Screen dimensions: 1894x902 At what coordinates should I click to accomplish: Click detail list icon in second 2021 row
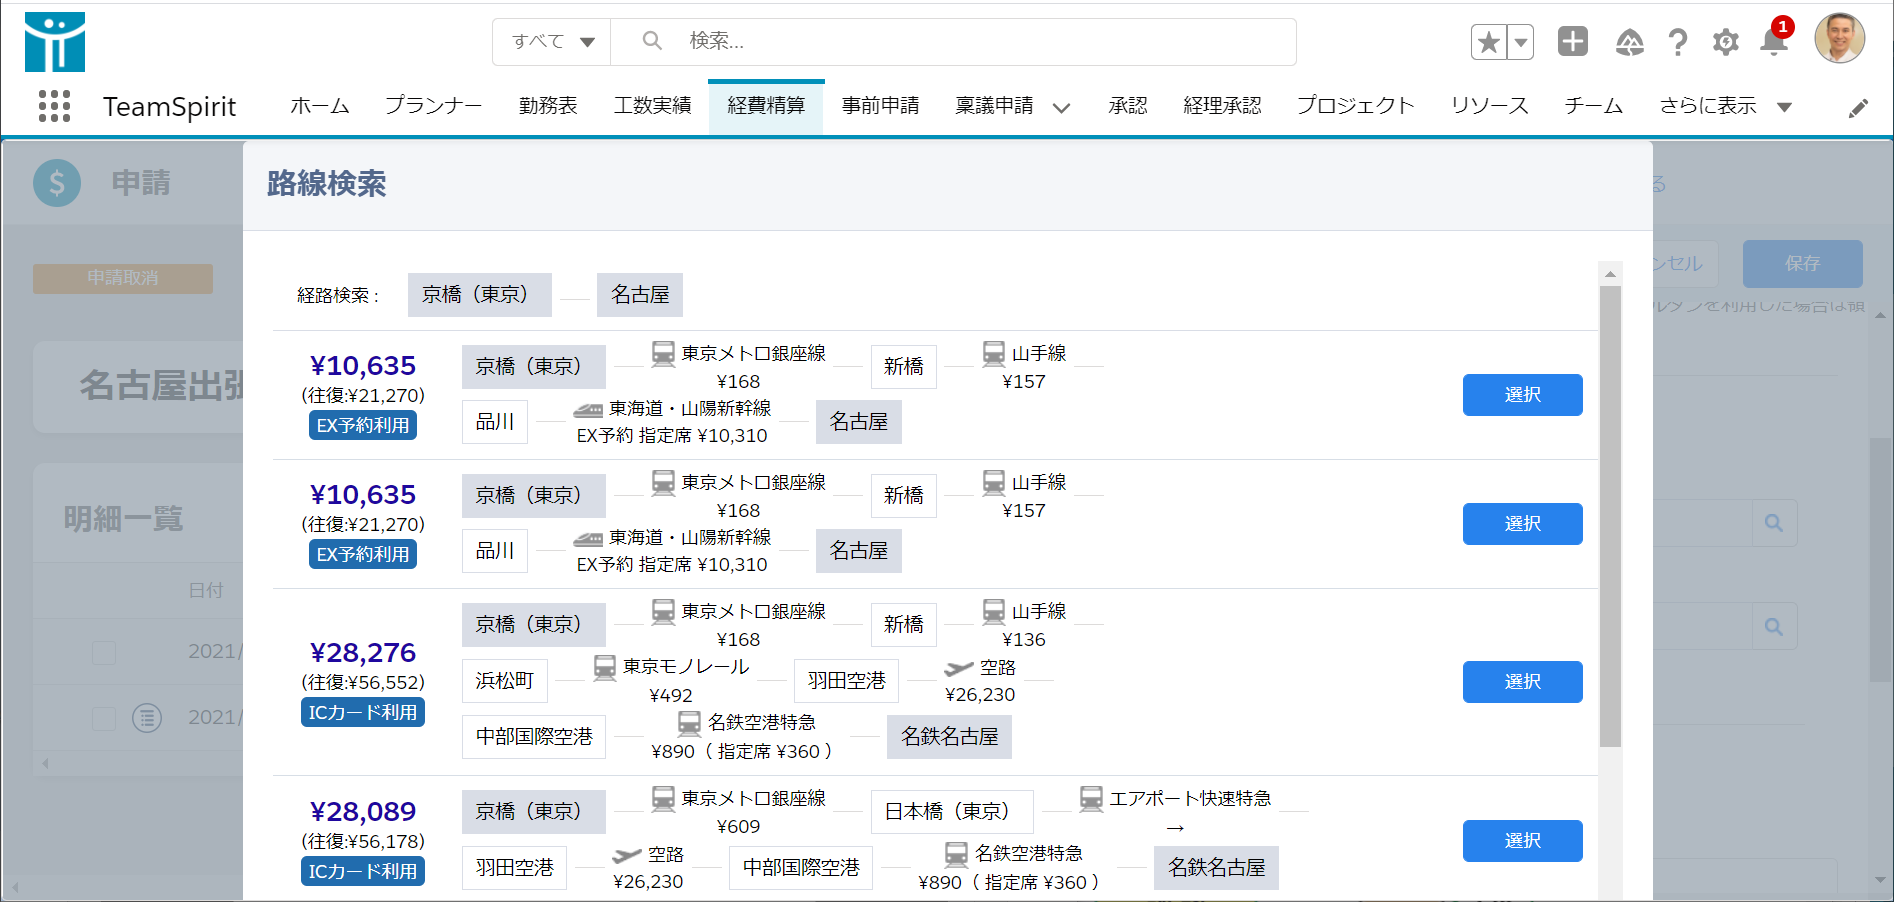click(147, 718)
